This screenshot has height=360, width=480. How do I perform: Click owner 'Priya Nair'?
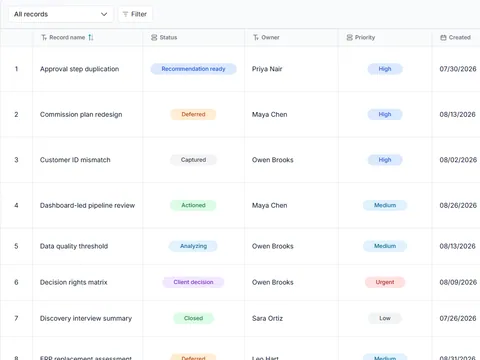(267, 69)
